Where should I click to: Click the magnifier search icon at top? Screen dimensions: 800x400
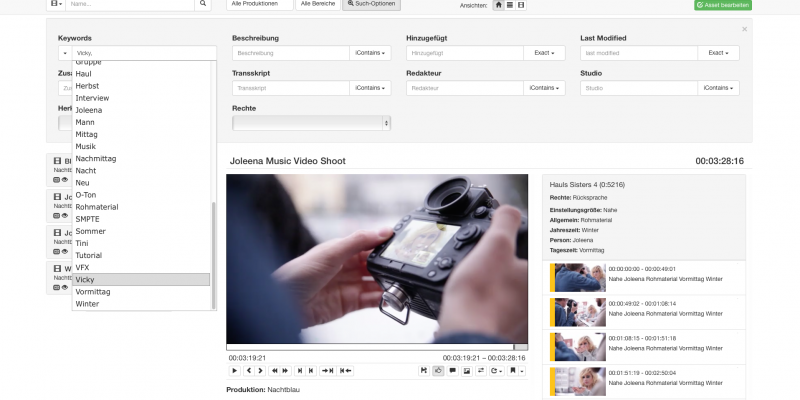[x=203, y=5]
